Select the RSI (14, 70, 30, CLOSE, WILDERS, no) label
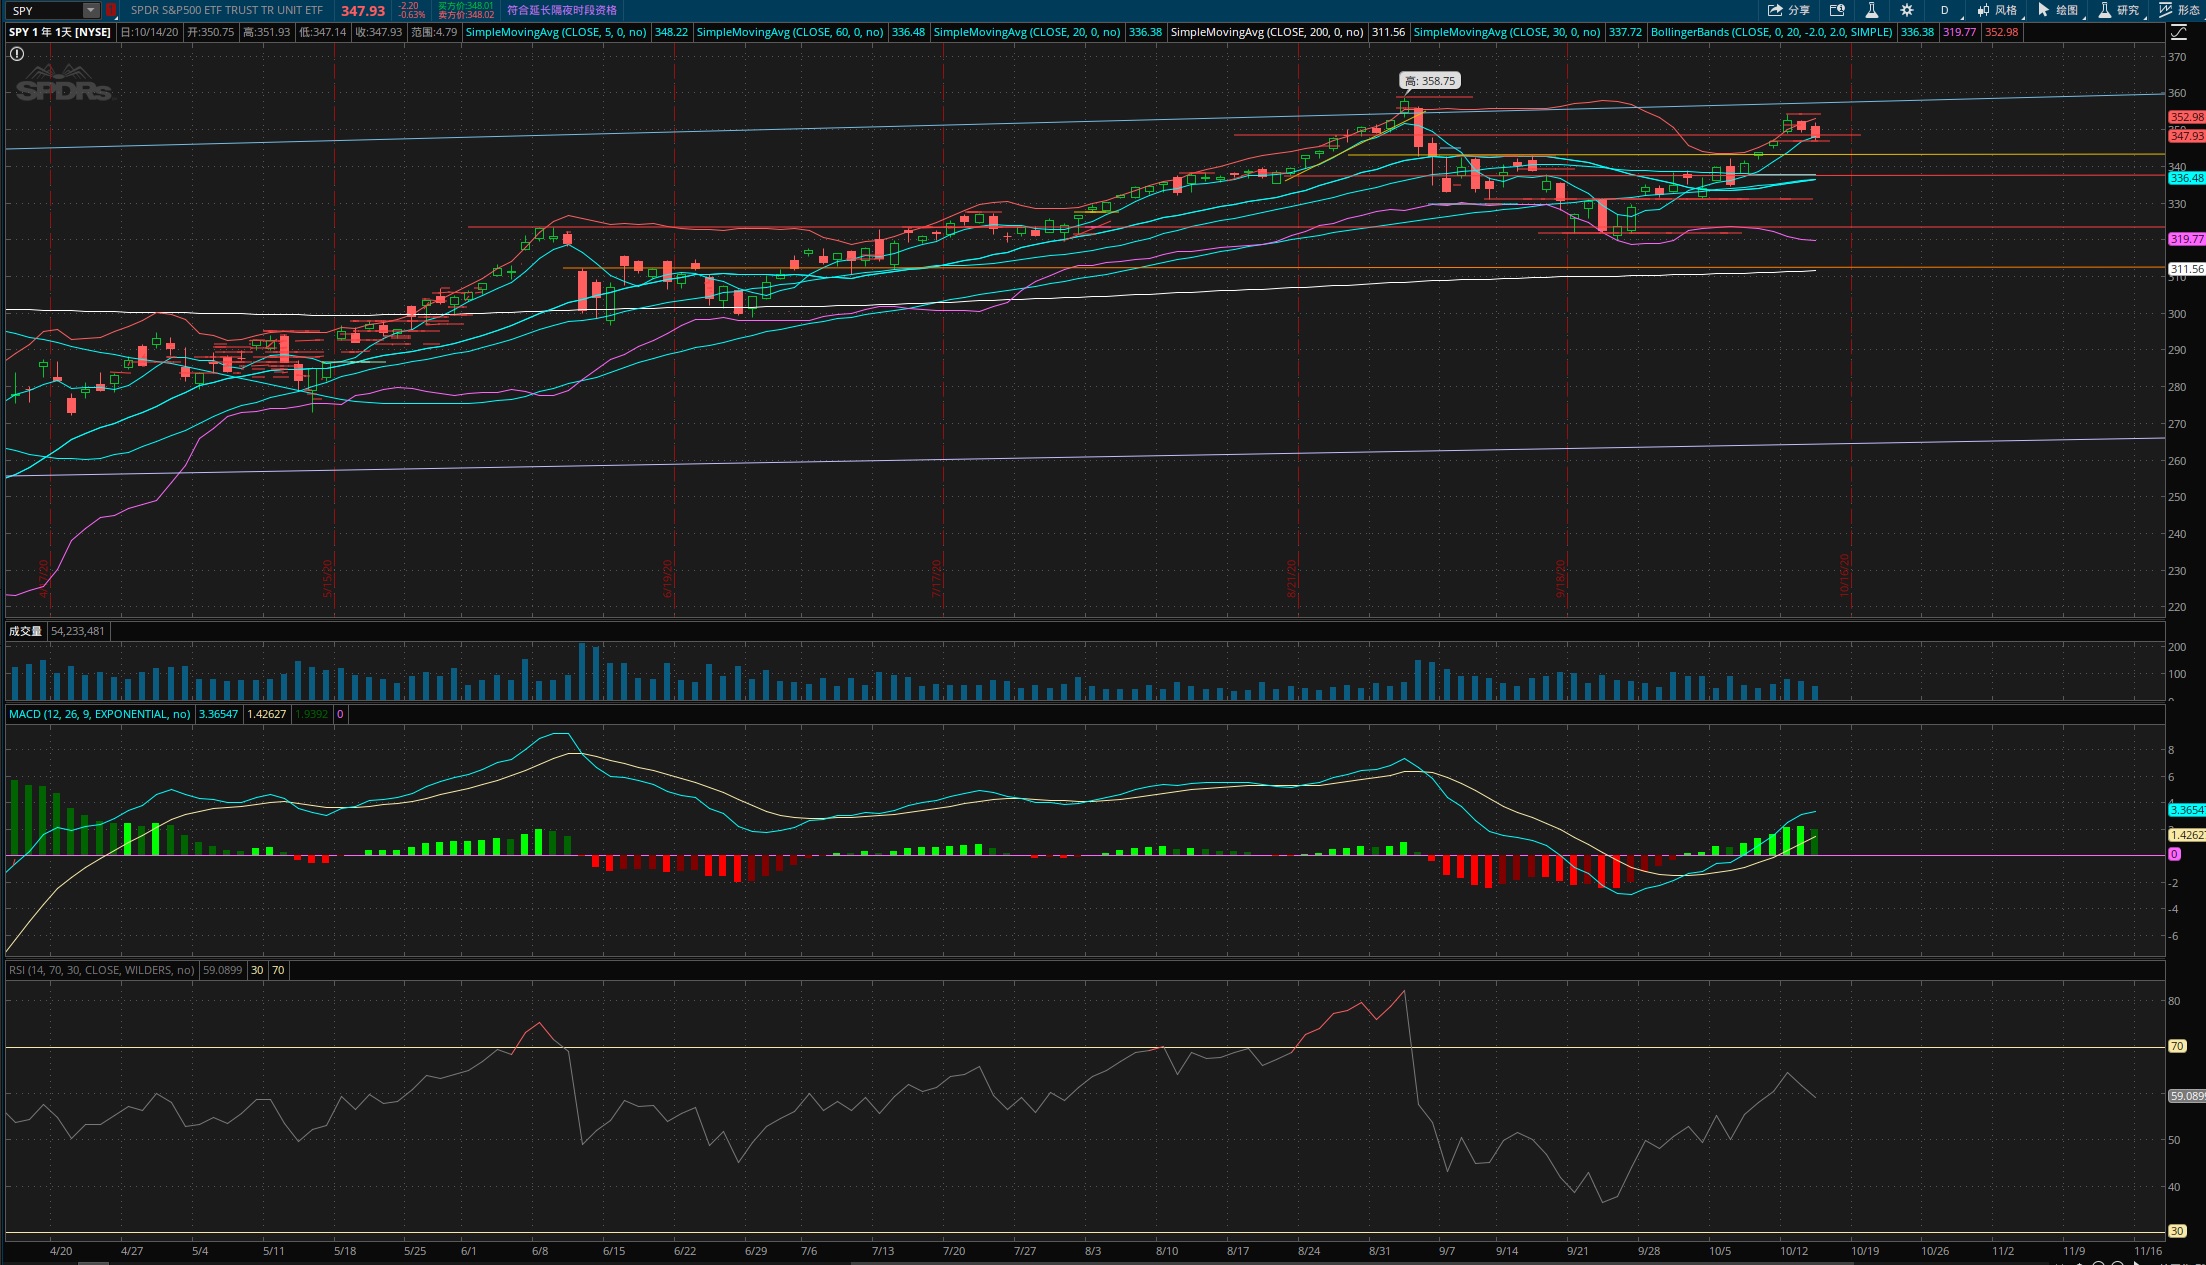This screenshot has width=2206, height=1265. [102, 970]
